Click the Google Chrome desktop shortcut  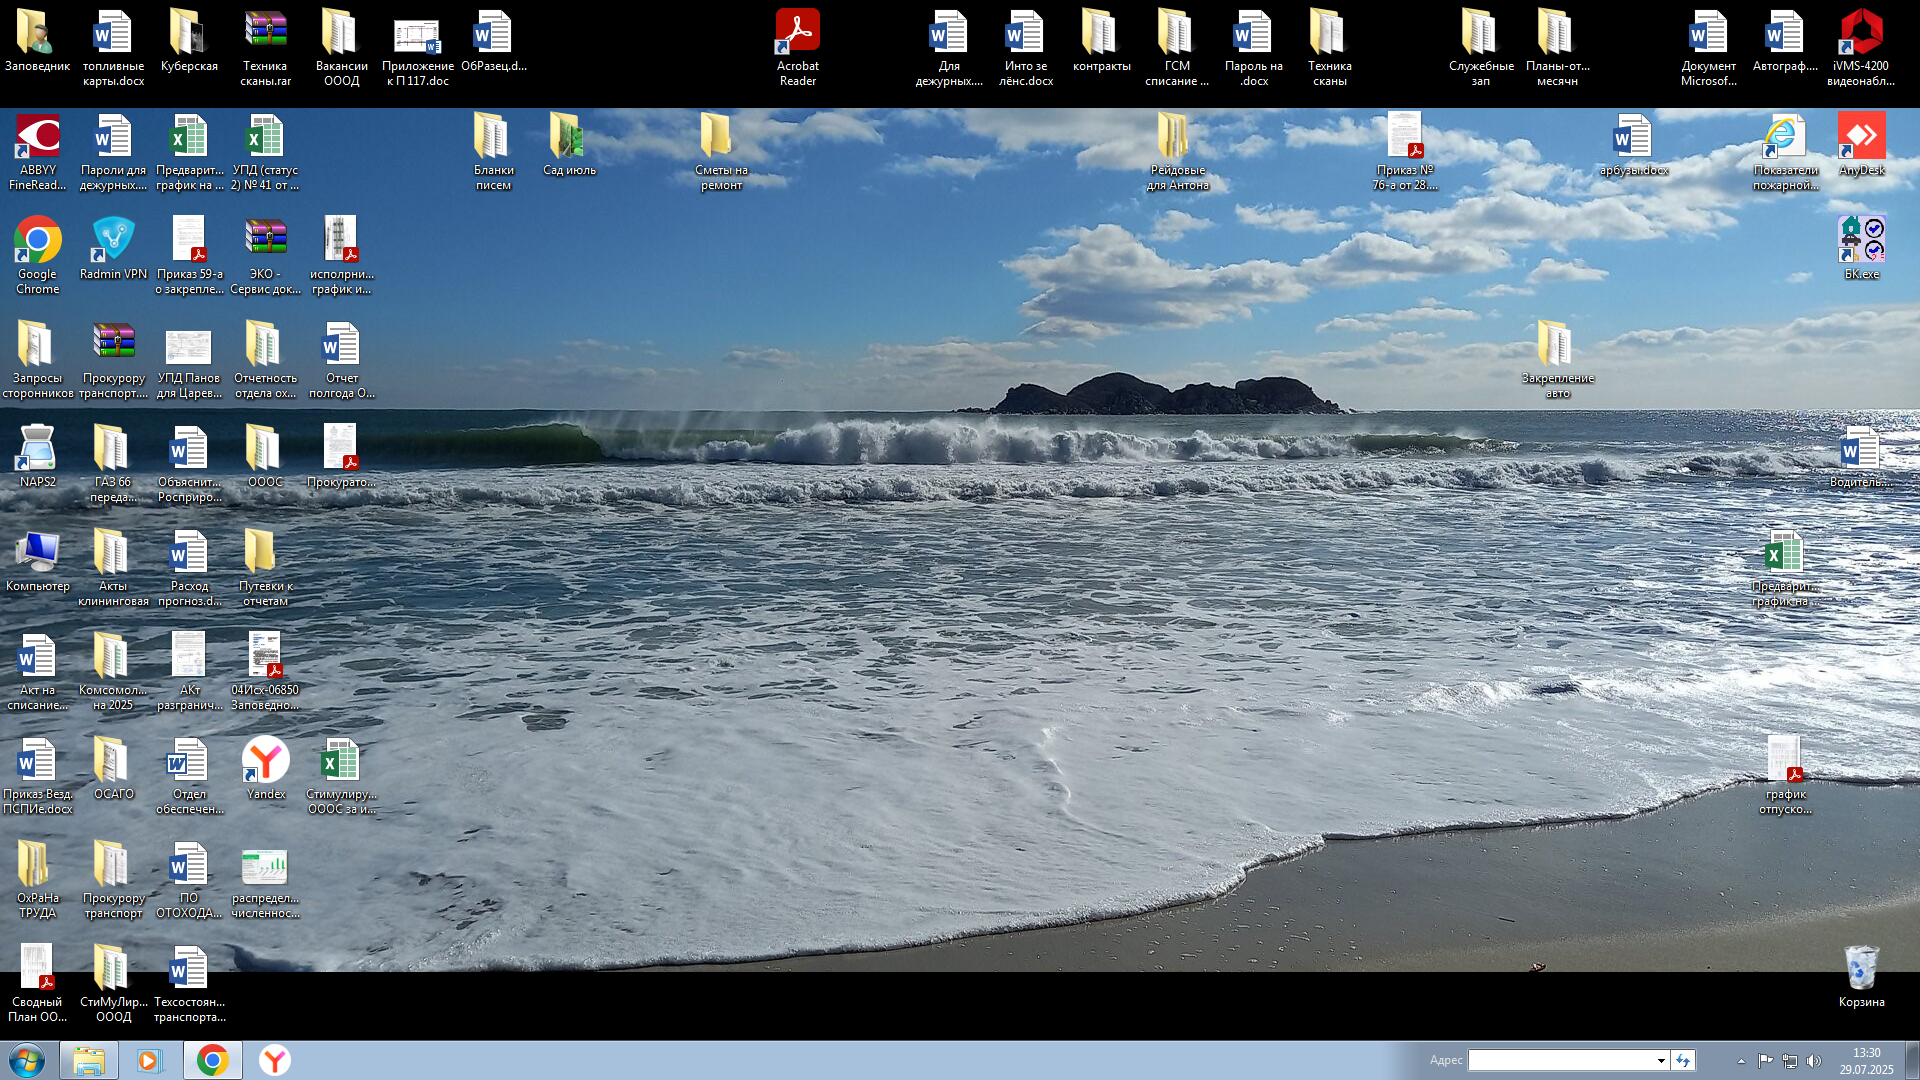(37, 241)
